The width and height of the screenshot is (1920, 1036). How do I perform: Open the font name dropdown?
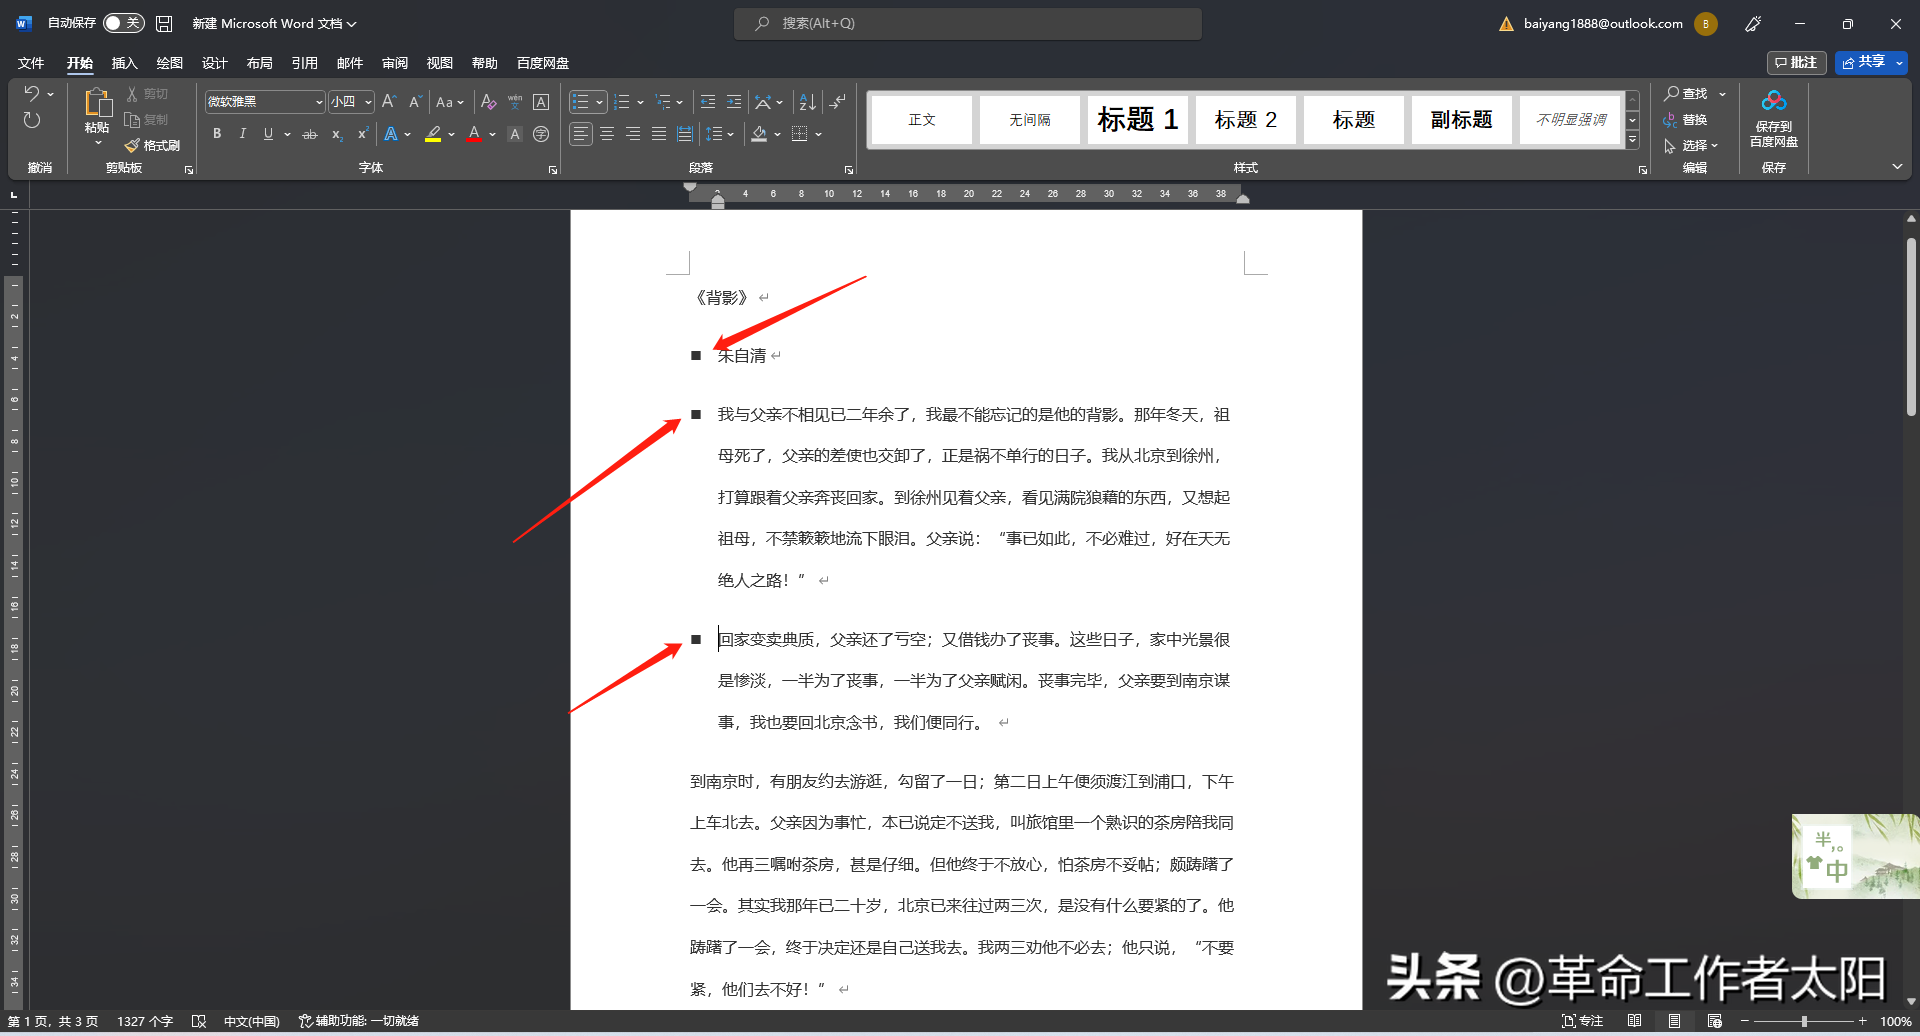[x=319, y=102]
